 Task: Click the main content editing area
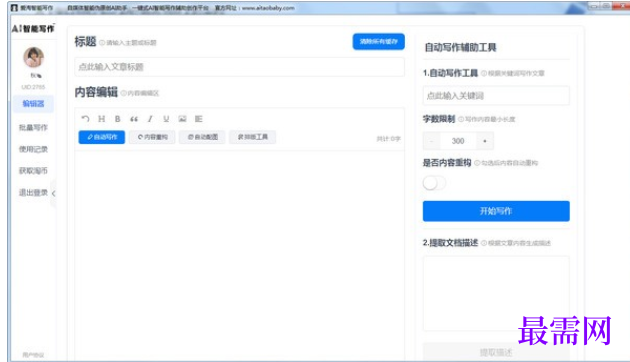pyautogui.click(x=239, y=255)
